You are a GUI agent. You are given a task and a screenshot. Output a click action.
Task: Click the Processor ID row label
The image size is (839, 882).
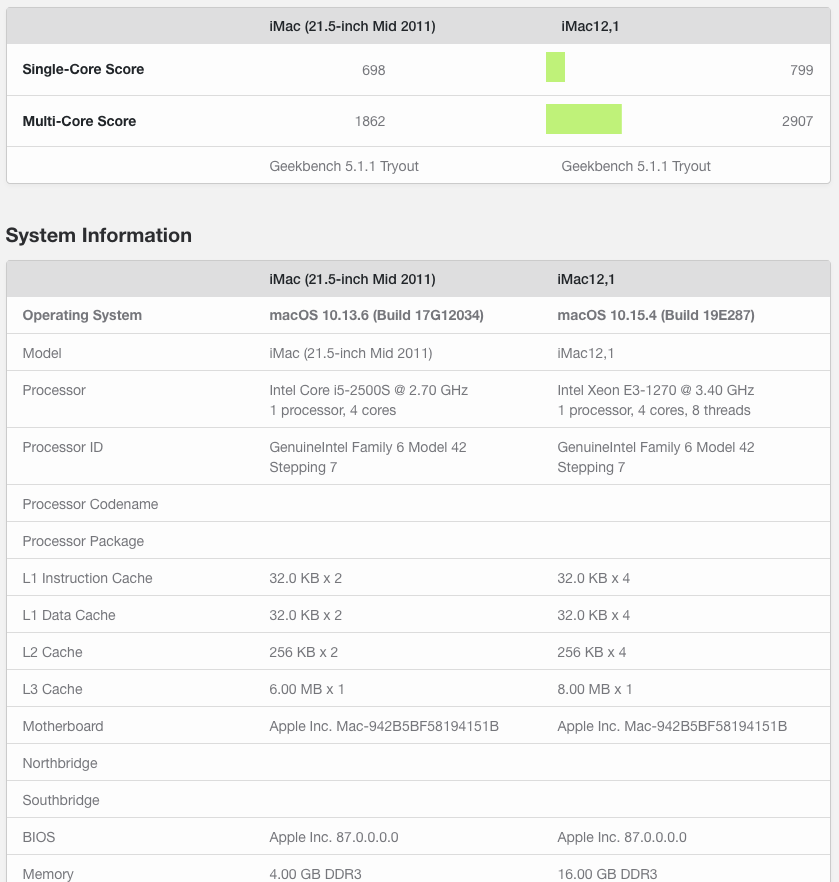point(62,447)
